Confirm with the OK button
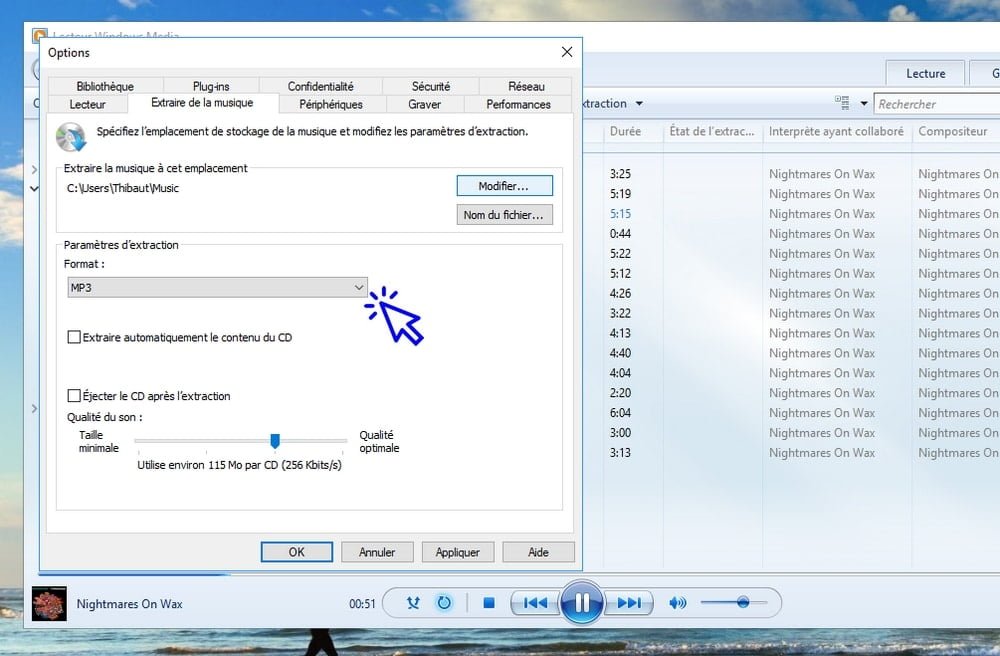The height and width of the screenshot is (656, 1000). [297, 552]
